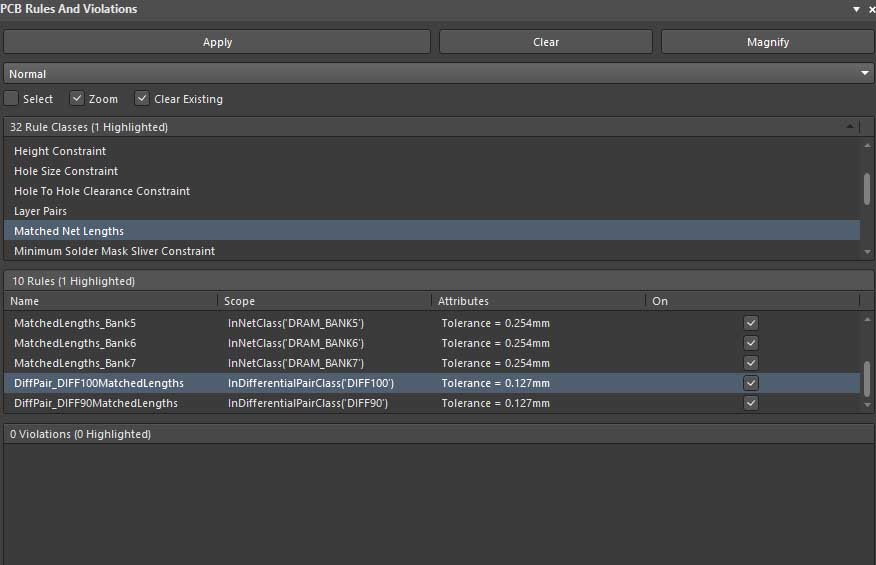Image resolution: width=876 pixels, height=565 pixels.
Task: Collapse the Rule Classes section arrow
Action: (x=850, y=127)
